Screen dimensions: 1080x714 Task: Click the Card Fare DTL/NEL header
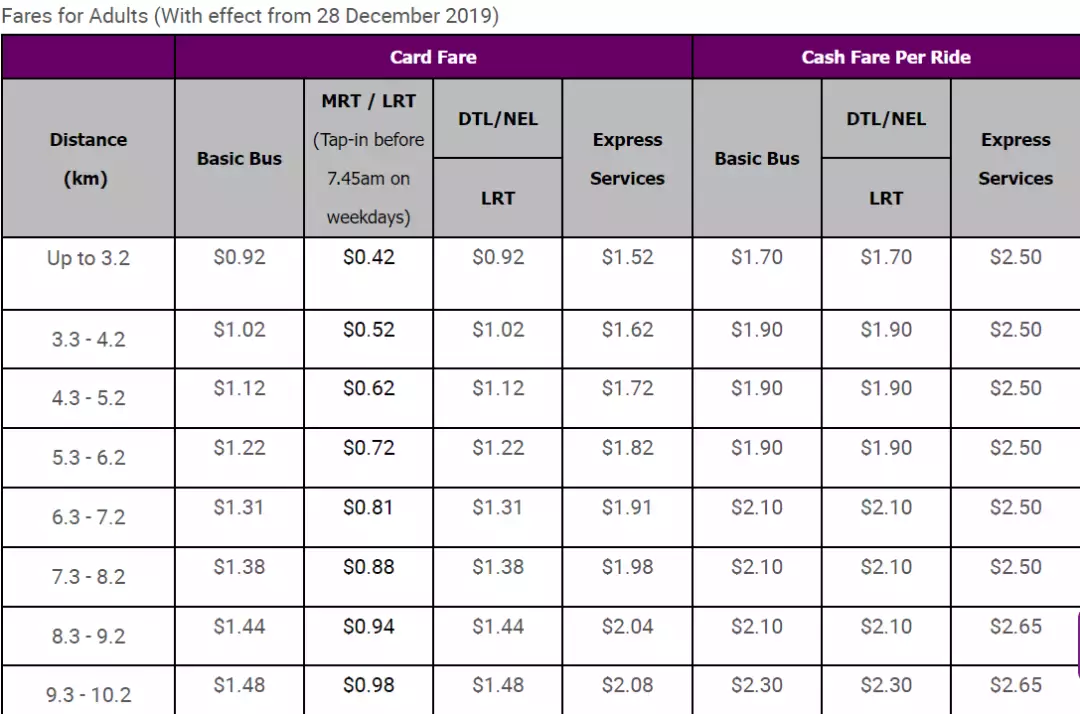point(498,119)
